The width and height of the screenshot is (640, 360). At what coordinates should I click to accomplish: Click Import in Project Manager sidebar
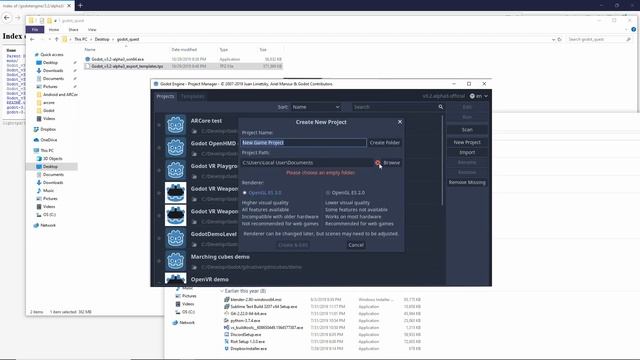[x=467, y=152]
